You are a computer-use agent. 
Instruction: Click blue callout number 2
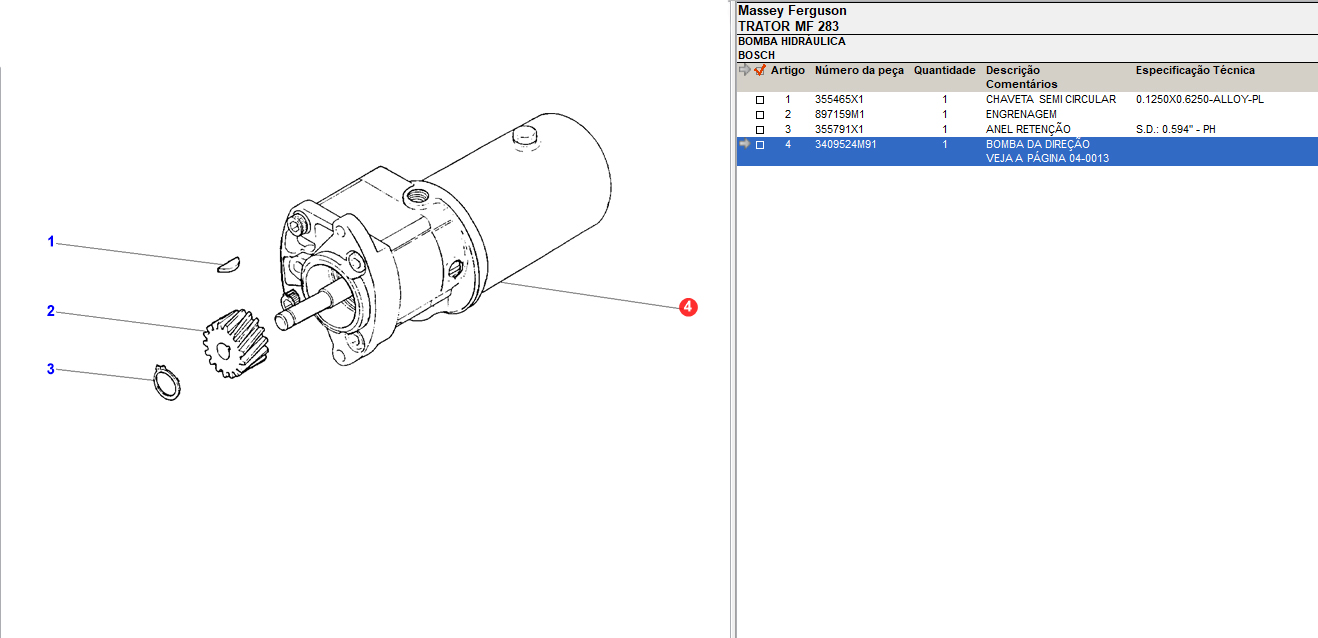coord(51,311)
